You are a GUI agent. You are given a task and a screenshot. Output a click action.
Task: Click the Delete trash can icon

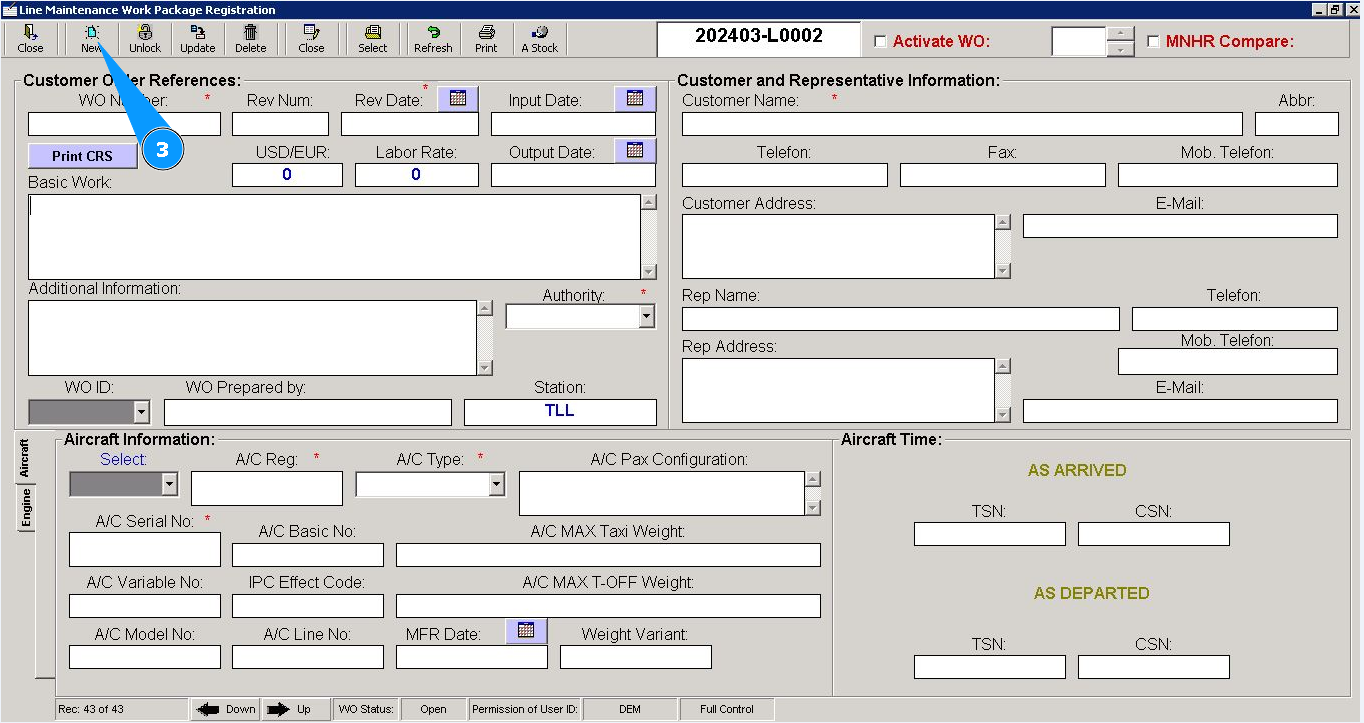tap(250, 38)
